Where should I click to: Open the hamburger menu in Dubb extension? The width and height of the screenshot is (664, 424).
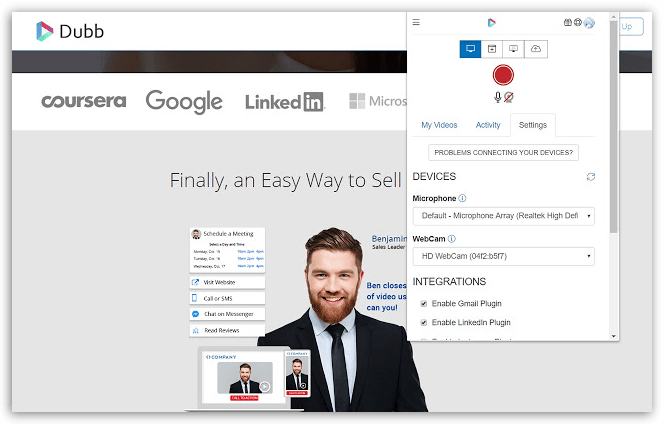point(416,22)
